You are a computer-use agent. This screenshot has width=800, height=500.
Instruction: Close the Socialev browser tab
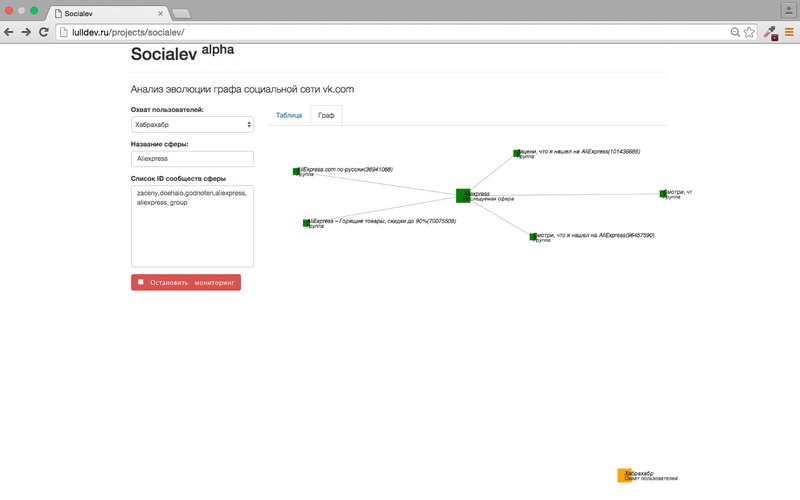click(160, 13)
